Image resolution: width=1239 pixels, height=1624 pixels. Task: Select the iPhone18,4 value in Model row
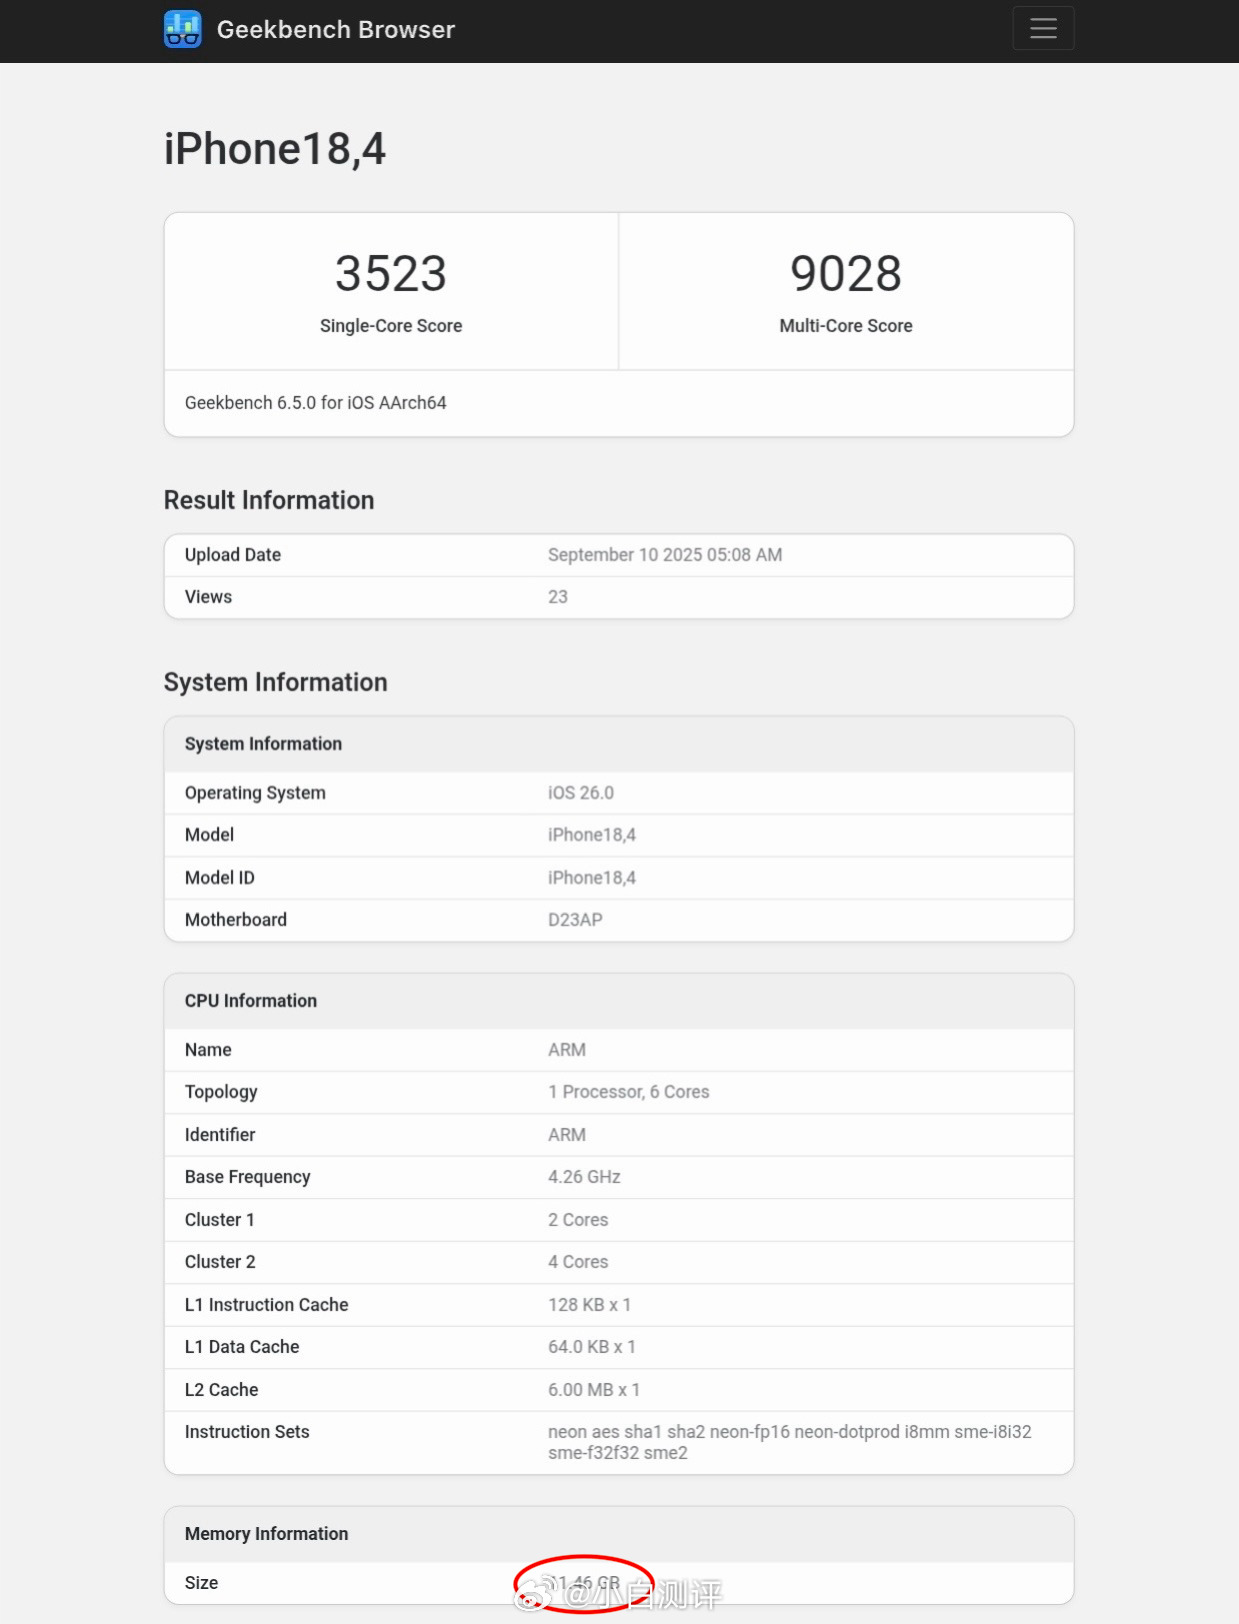[592, 835]
